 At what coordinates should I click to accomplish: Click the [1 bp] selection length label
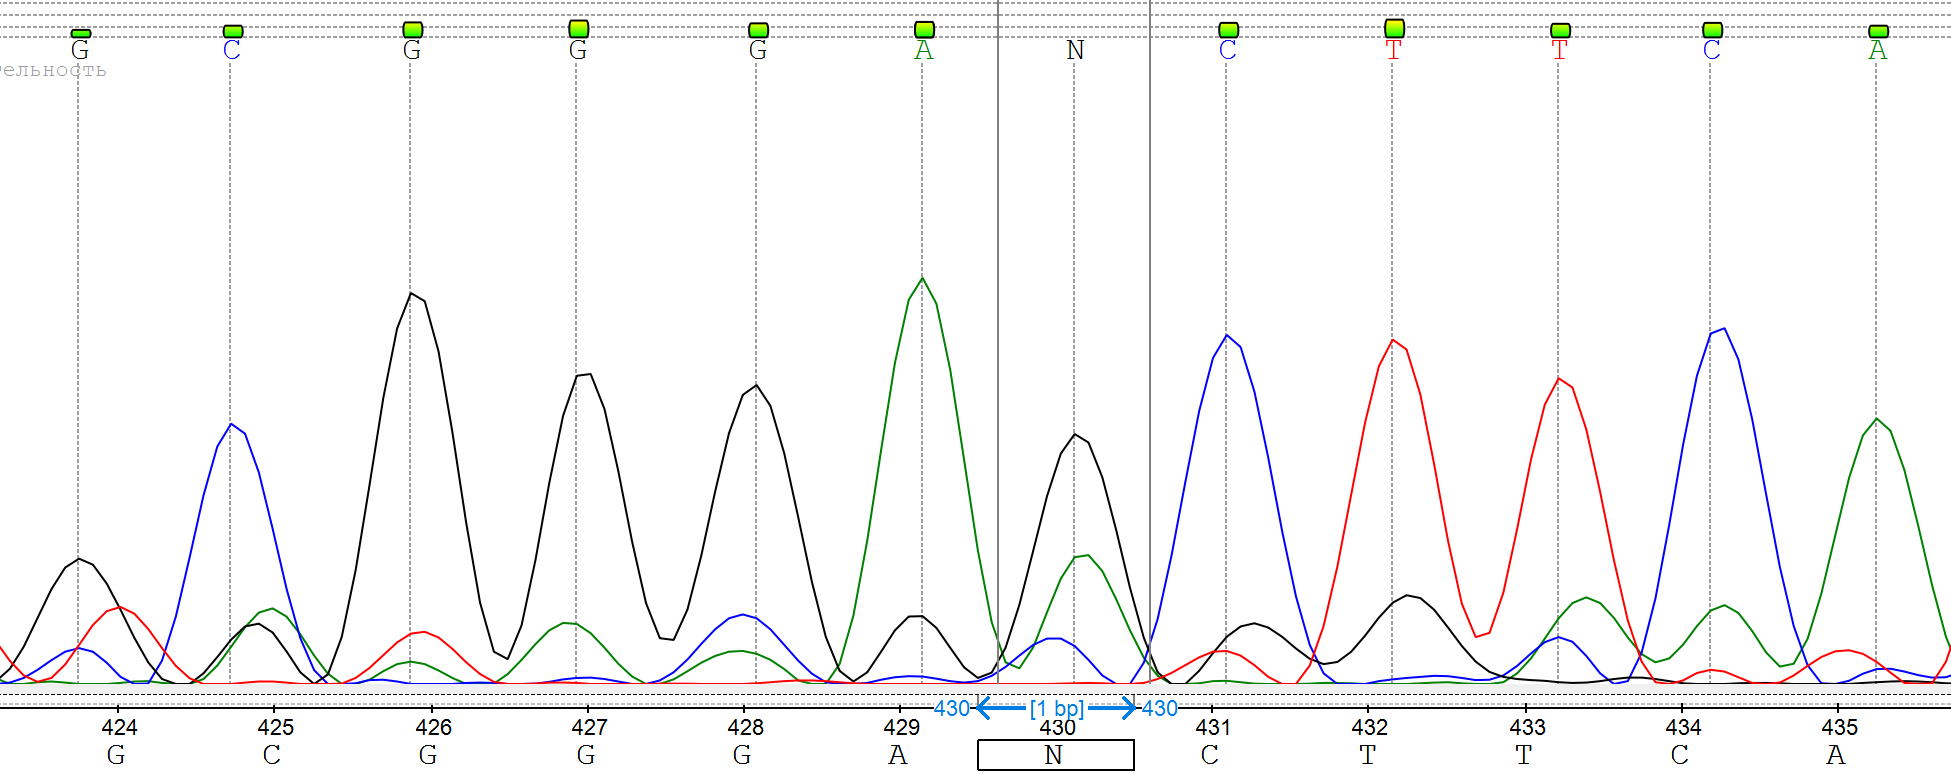click(x=1057, y=708)
